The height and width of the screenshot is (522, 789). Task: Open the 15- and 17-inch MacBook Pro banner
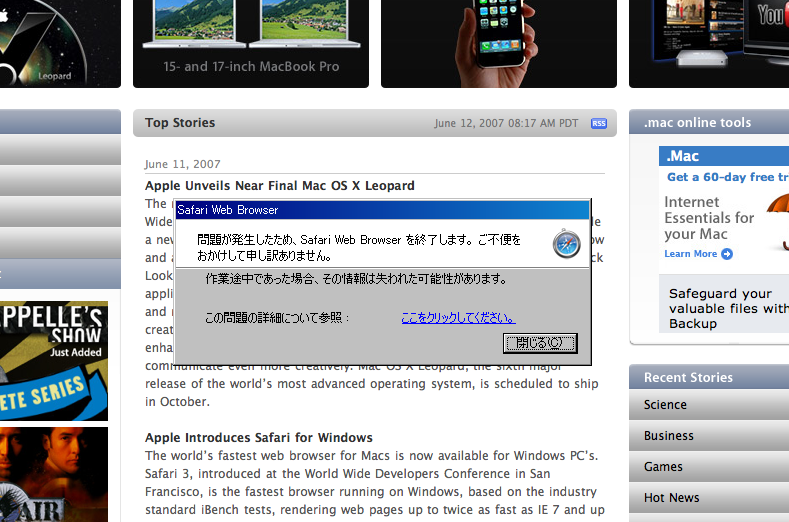pos(251,44)
